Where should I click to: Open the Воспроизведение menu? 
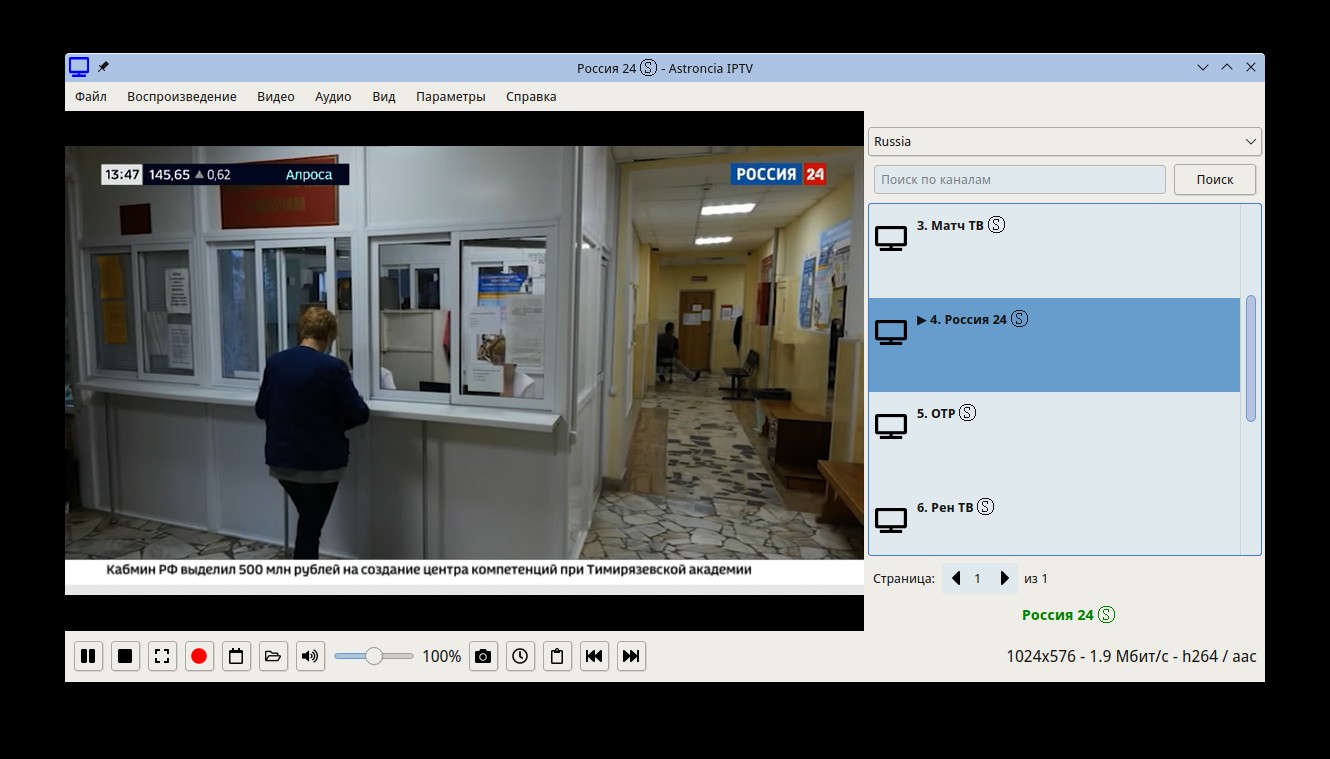[181, 97]
